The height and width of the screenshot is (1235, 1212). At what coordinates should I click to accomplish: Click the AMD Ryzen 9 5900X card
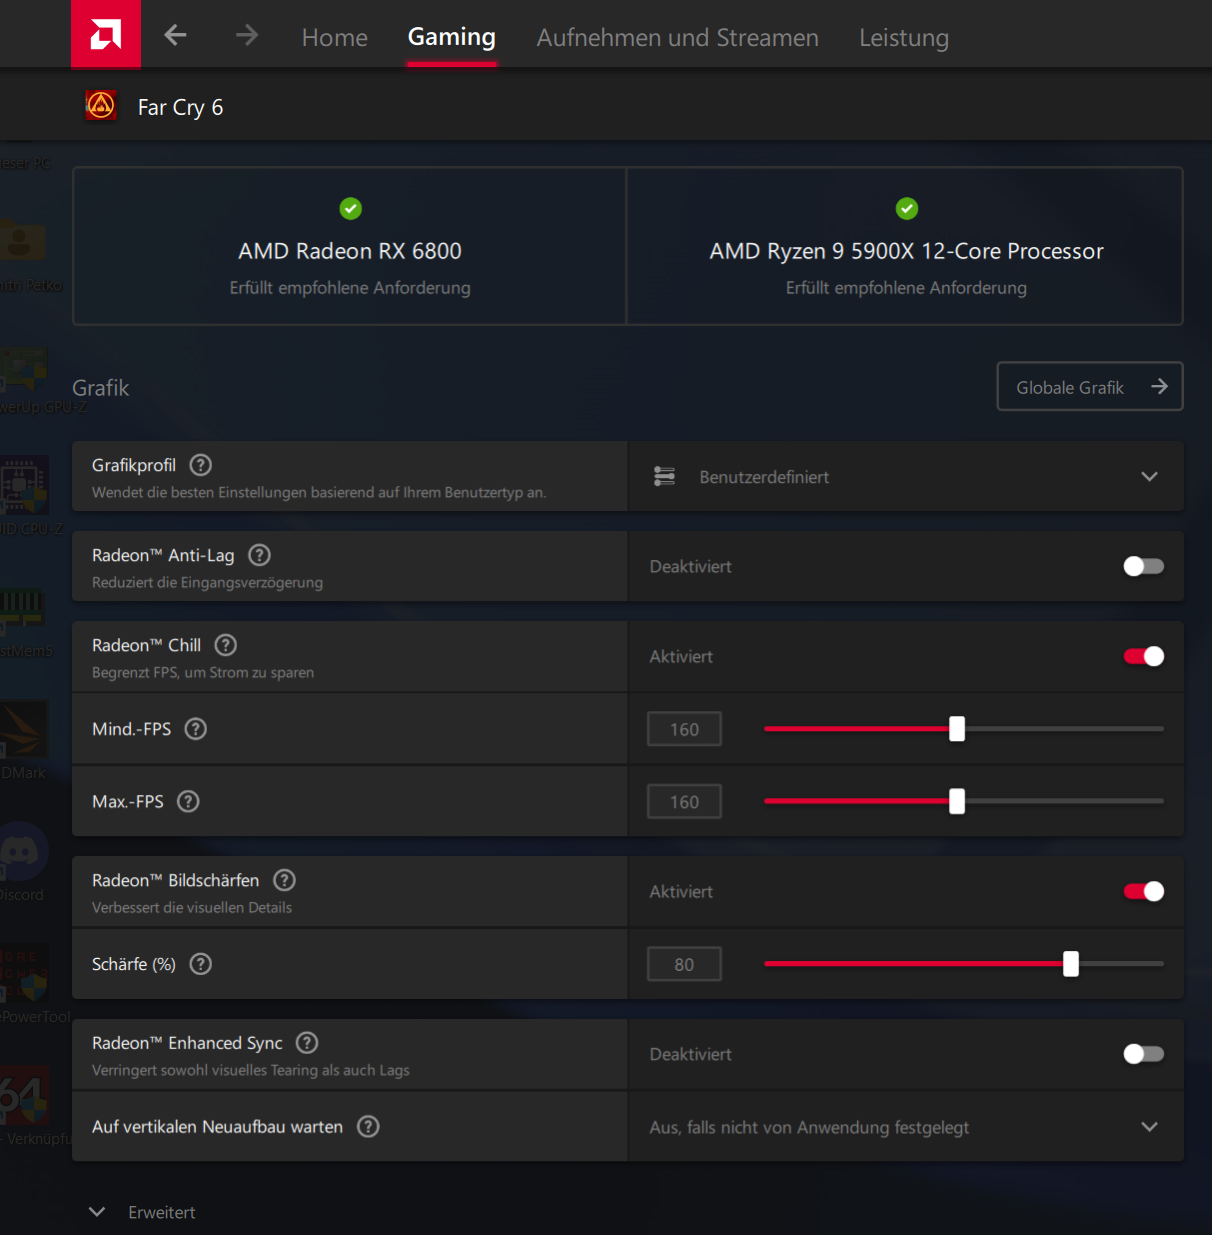click(906, 246)
